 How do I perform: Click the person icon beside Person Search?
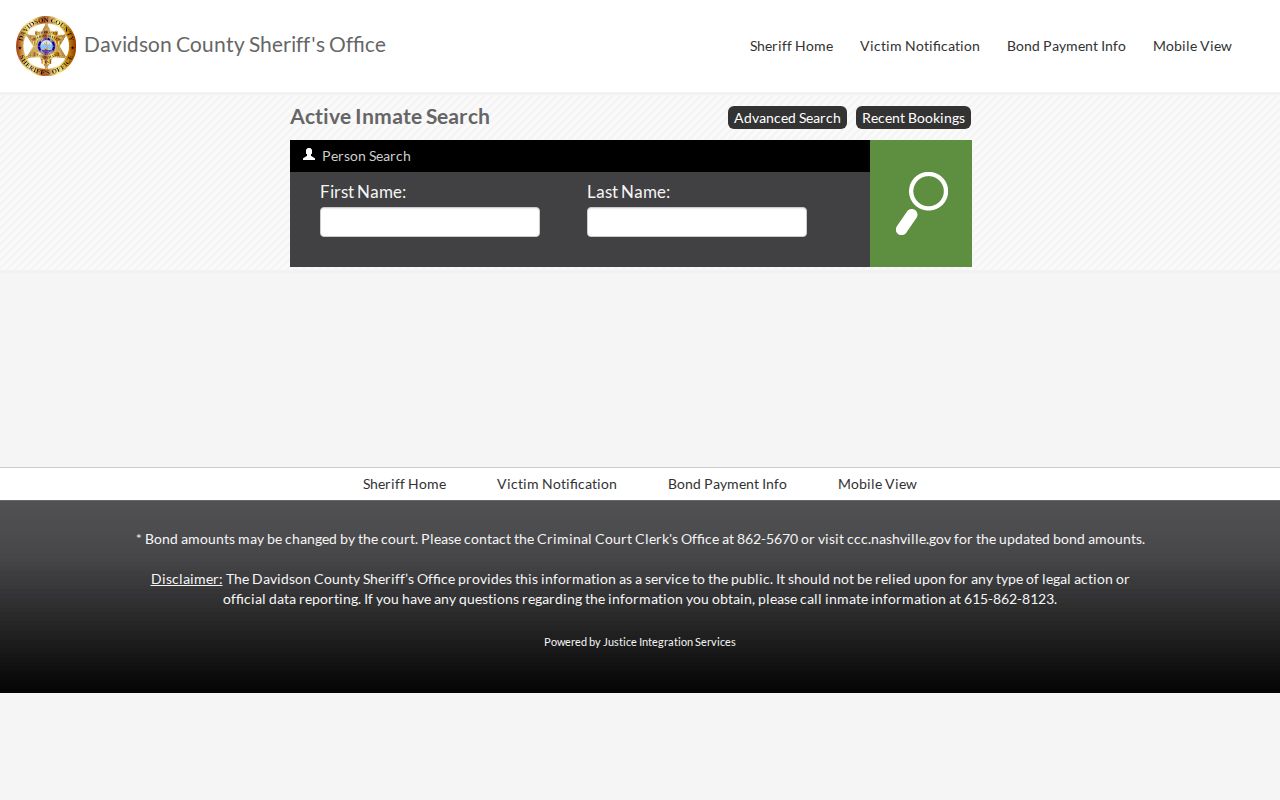[309, 155]
